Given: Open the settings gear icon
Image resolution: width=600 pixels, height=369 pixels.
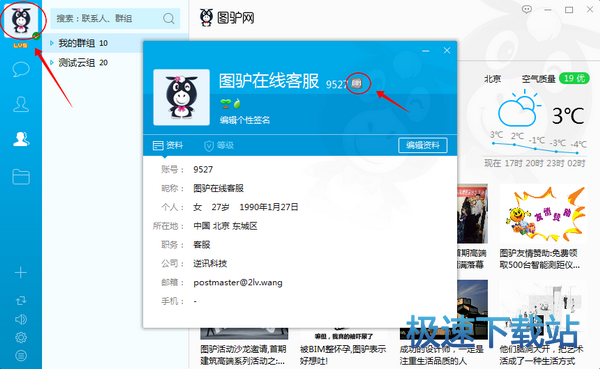Looking at the screenshot, I should pyautogui.click(x=21, y=337).
